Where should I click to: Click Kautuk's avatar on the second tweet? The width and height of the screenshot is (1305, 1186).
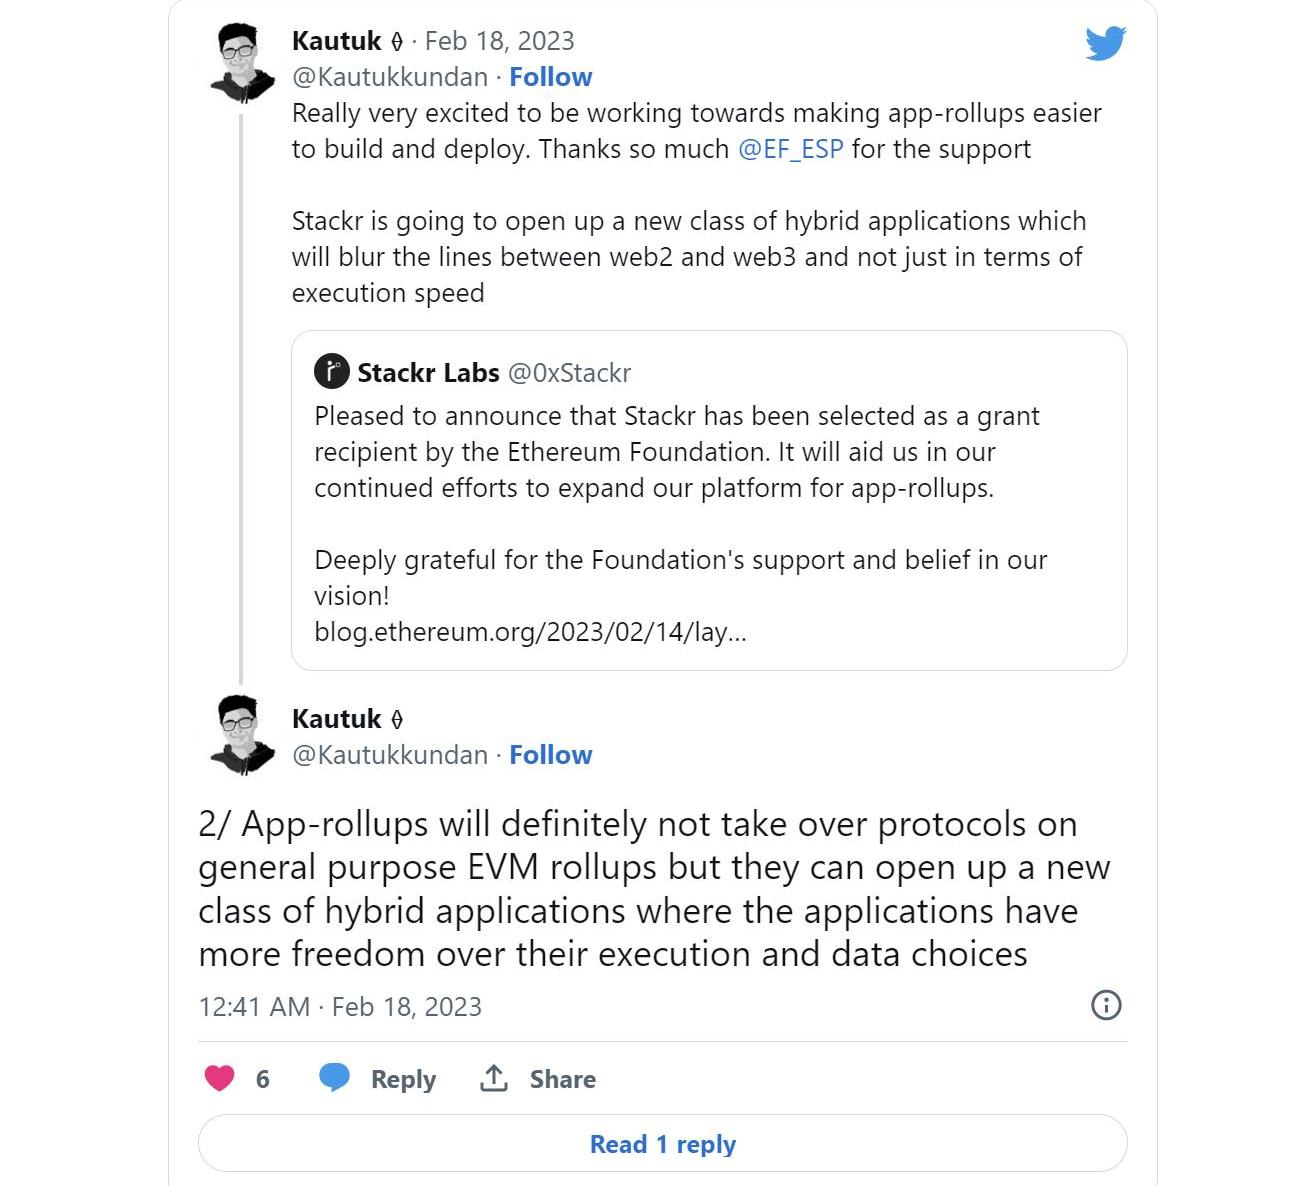(x=243, y=736)
